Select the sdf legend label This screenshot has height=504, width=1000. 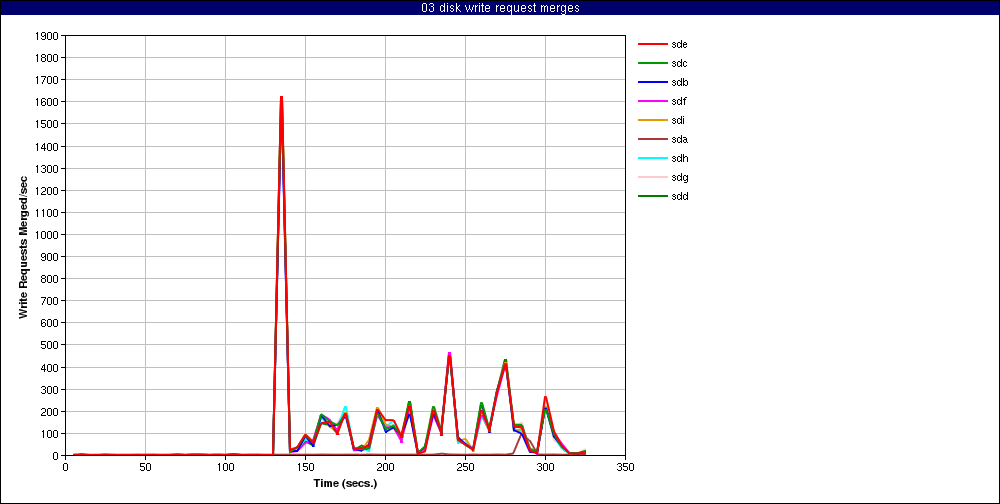(679, 101)
